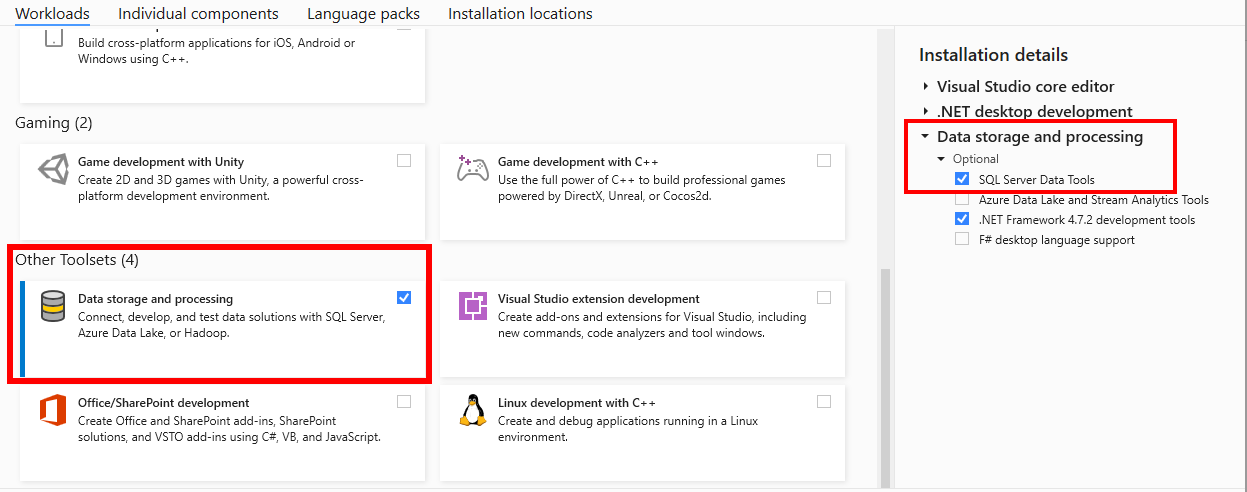Click the purple Visual Studio extension icon
The height and width of the screenshot is (492, 1247).
coord(473,305)
